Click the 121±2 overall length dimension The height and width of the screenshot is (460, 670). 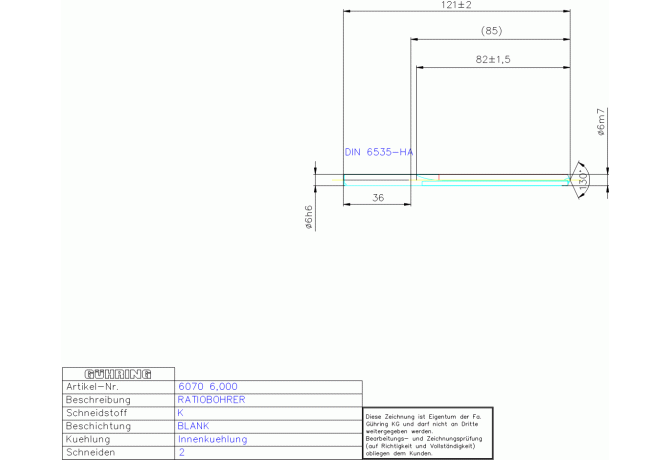(x=456, y=6)
